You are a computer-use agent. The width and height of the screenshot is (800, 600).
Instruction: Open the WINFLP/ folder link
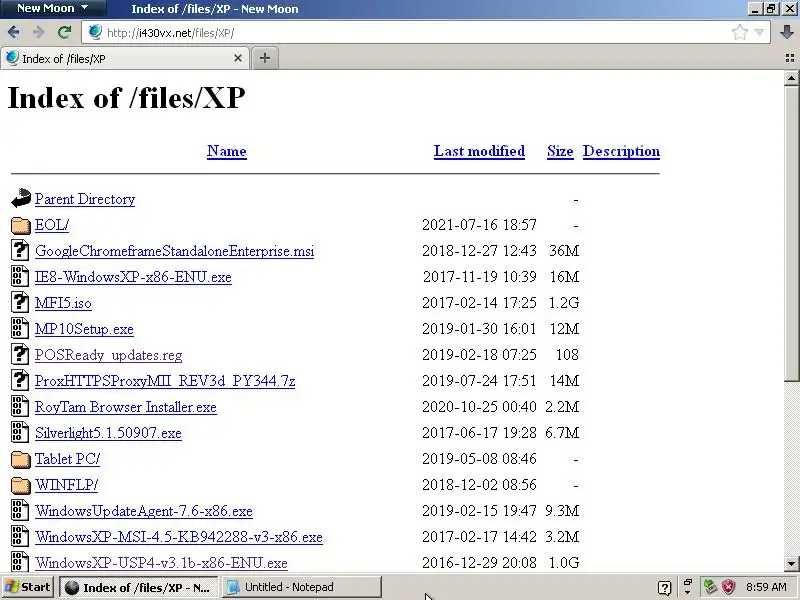tap(66, 485)
